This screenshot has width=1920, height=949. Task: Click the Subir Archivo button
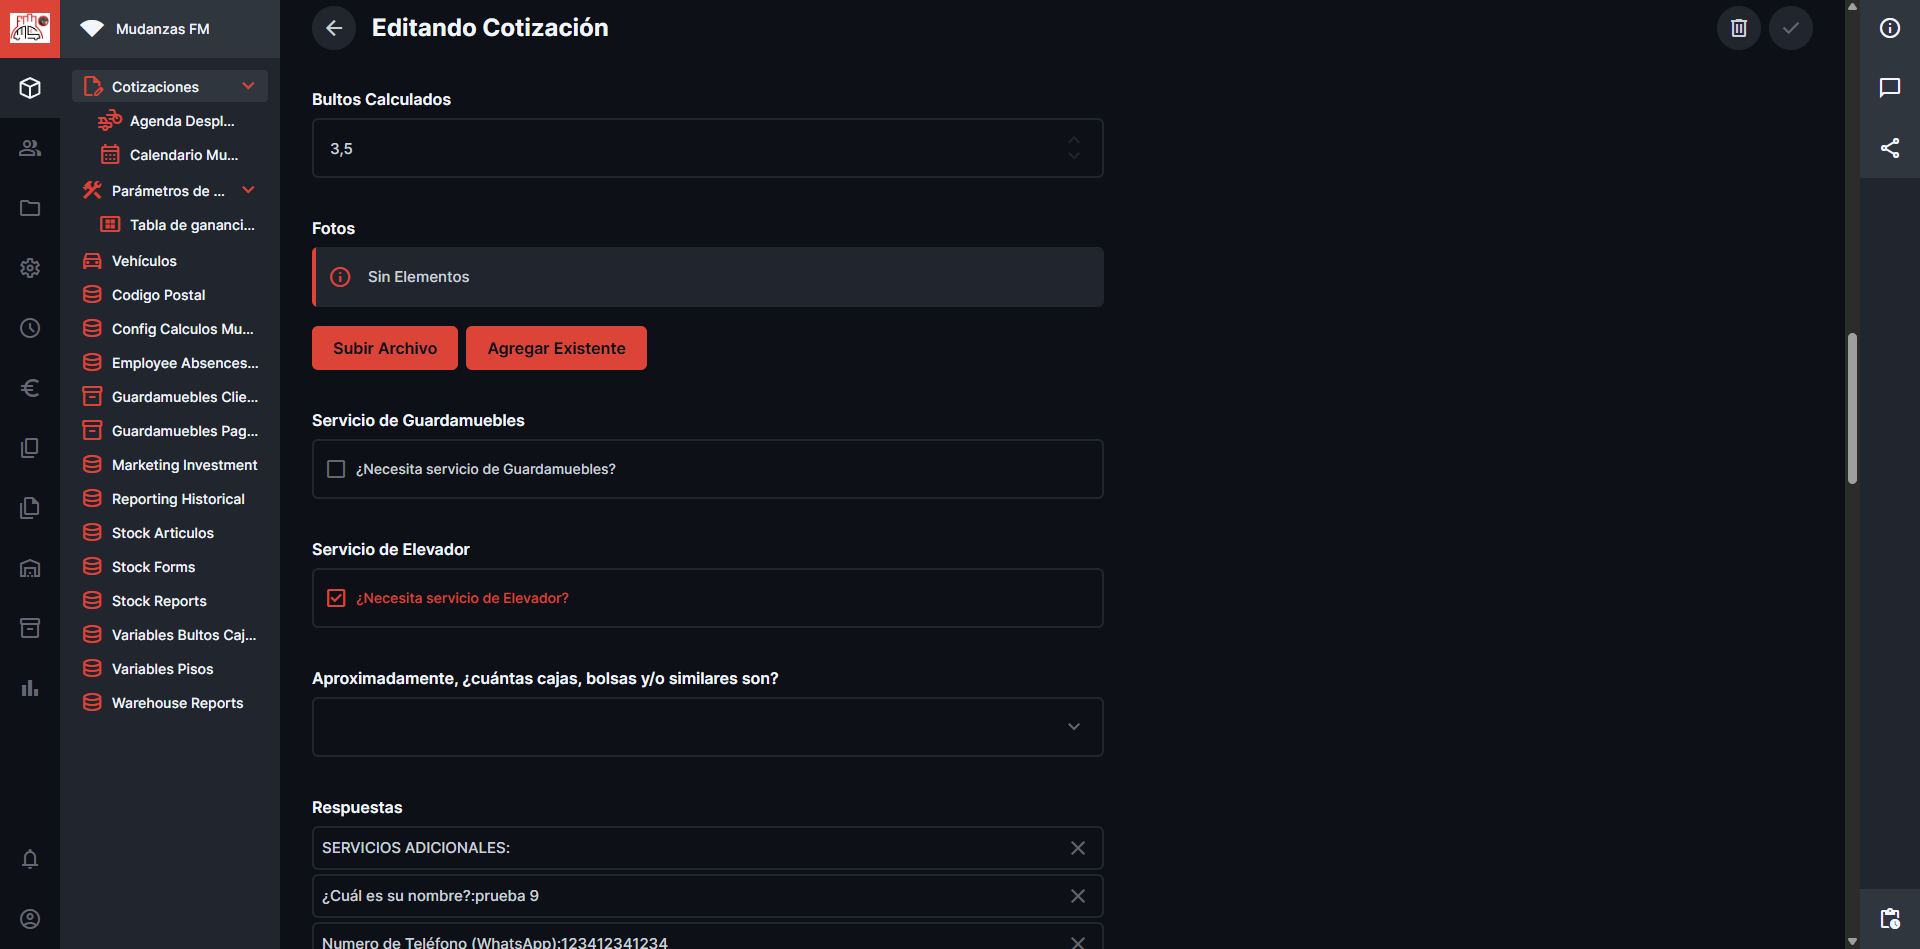pos(385,348)
